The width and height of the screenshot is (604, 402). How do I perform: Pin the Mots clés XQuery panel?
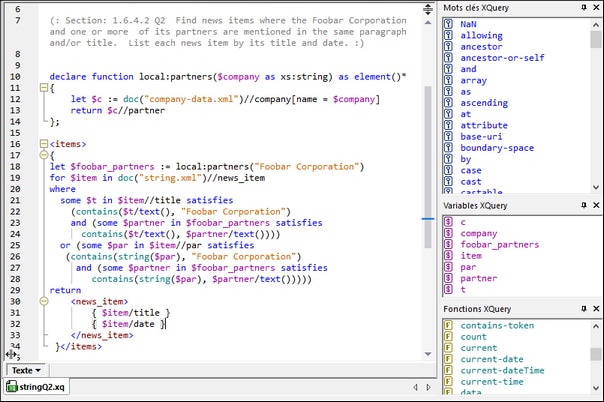583,8
